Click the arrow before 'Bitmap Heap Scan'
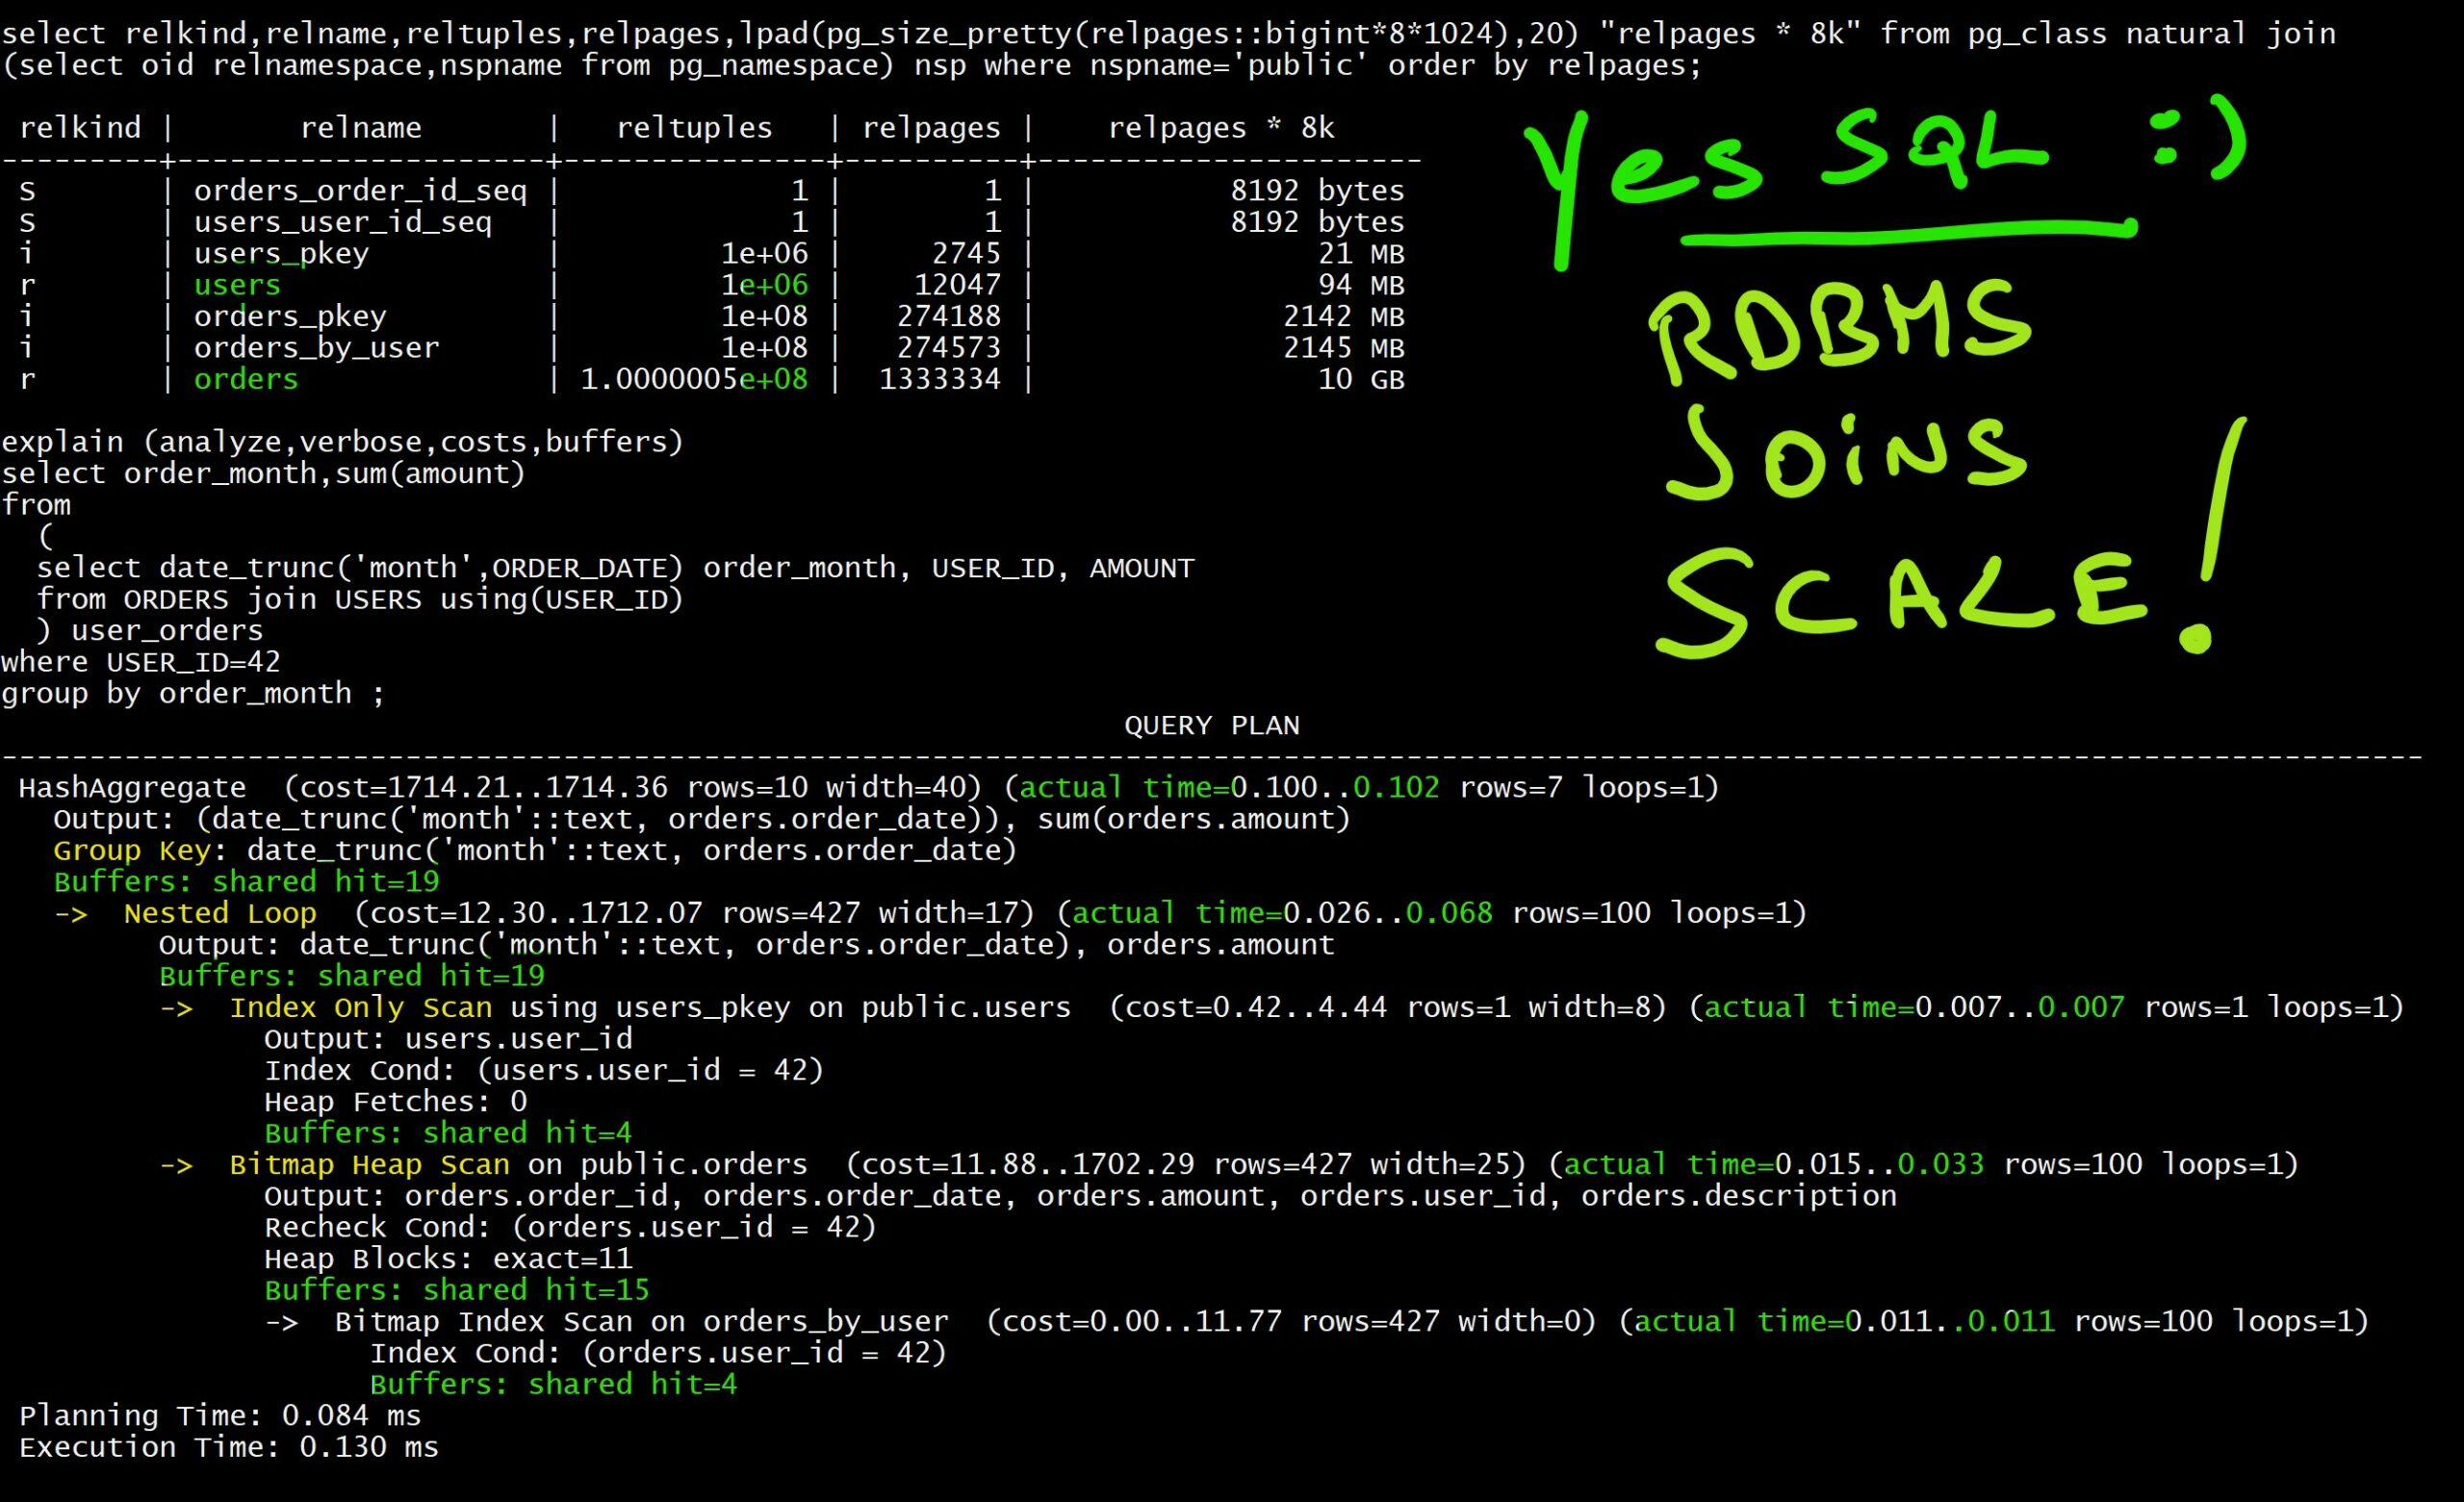This screenshot has width=2464, height=1502. 177,1165
